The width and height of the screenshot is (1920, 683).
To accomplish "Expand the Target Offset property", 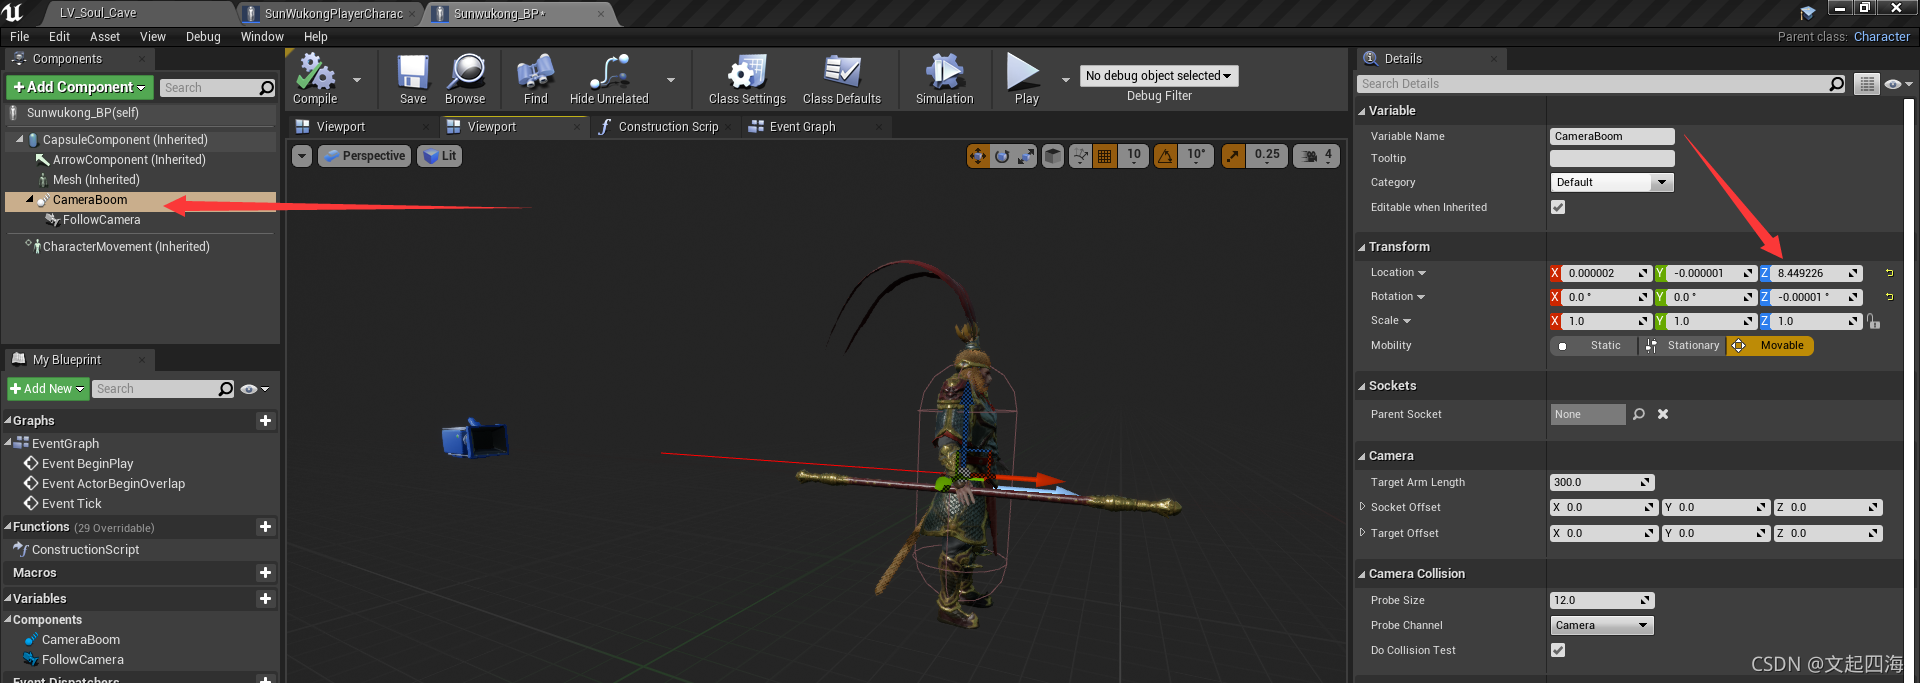I will coord(1362,533).
